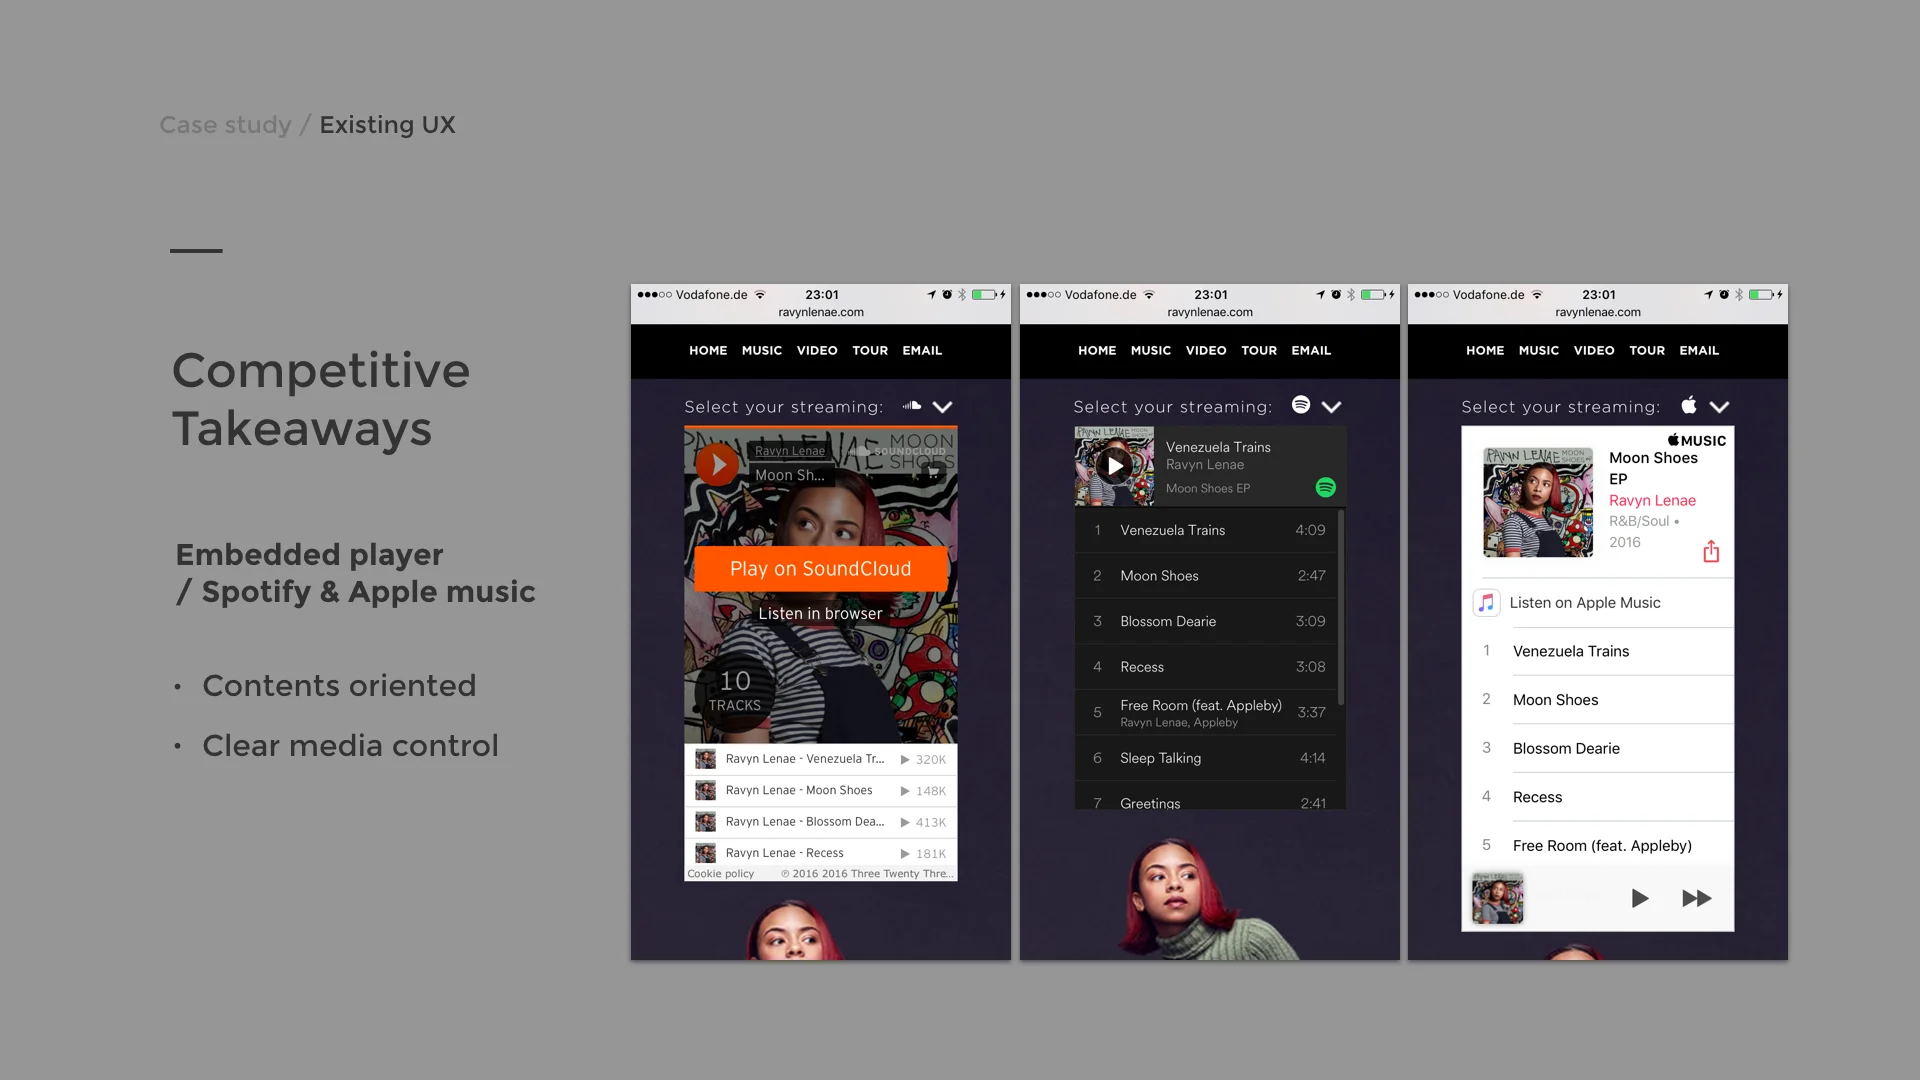Image resolution: width=1920 pixels, height=1080 pixels.
Task: Select Spotify track 4 Recess
Action: (x=1206, y=667)
